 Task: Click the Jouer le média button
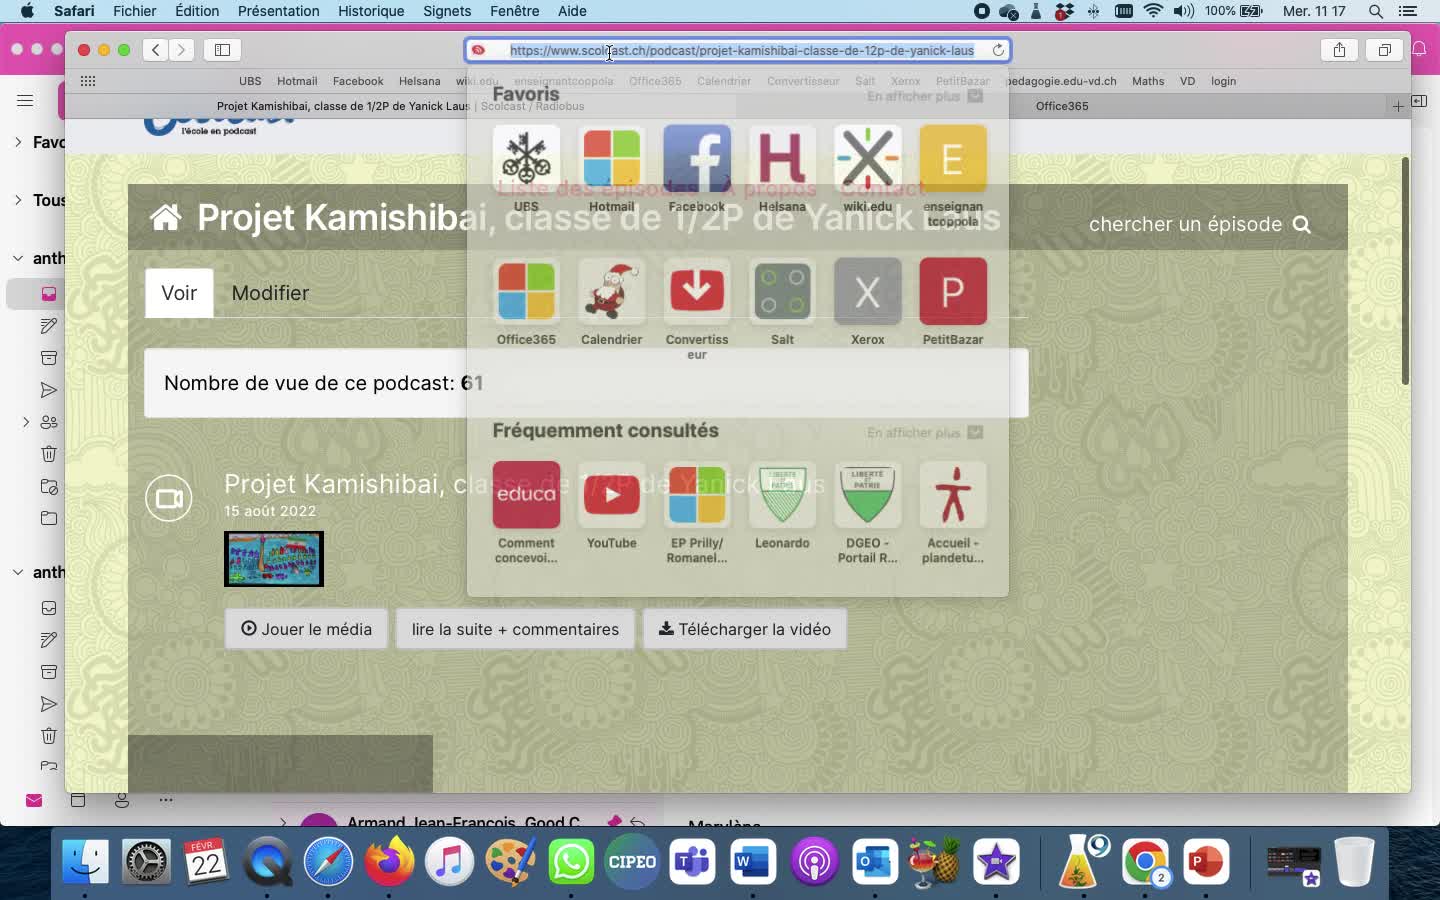tap(306, 629)
